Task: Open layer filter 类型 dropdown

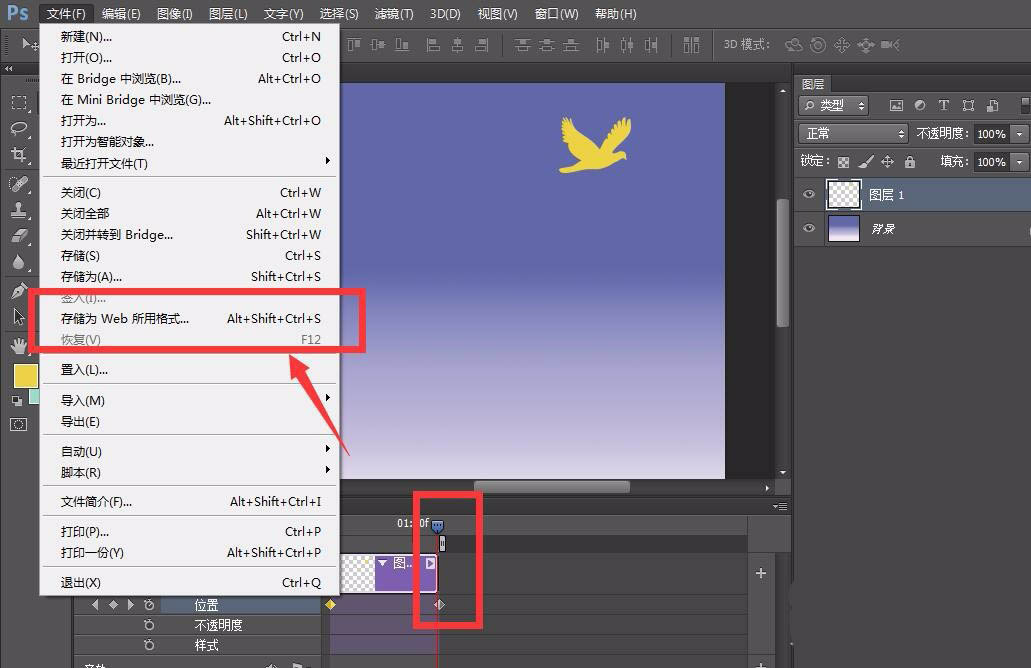Action: (834, 105)
